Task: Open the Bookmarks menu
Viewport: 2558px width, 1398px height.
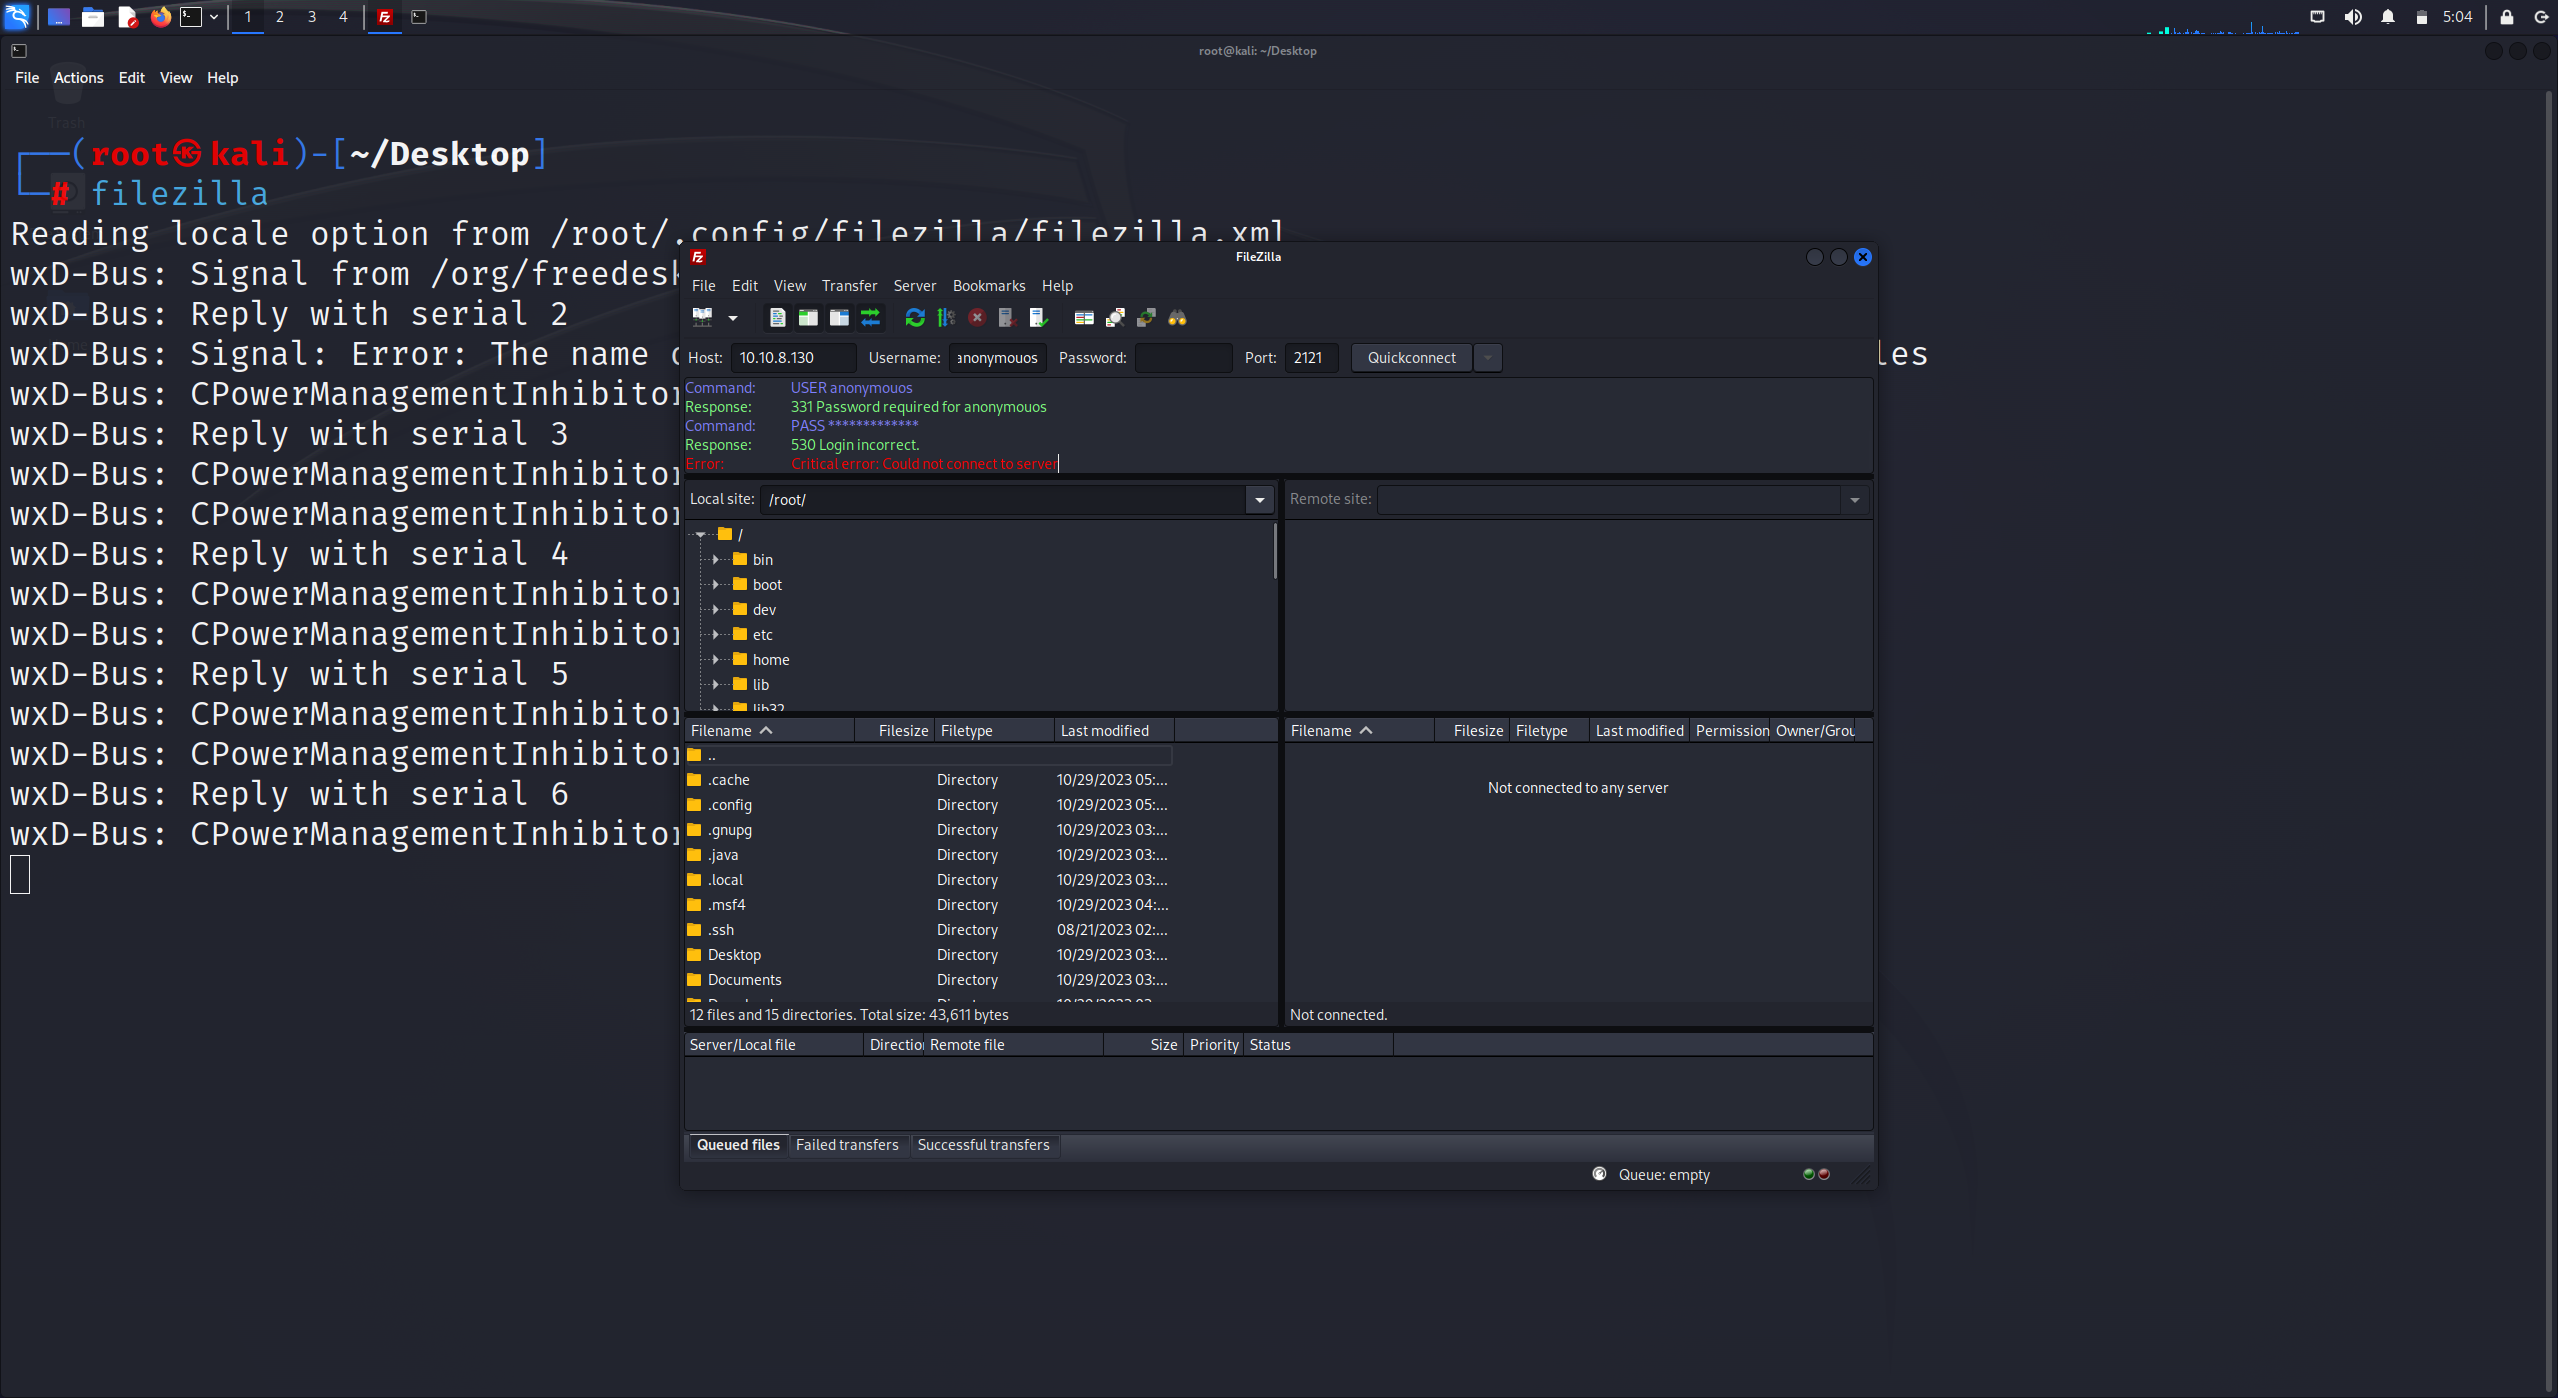Action: (988, 286)
